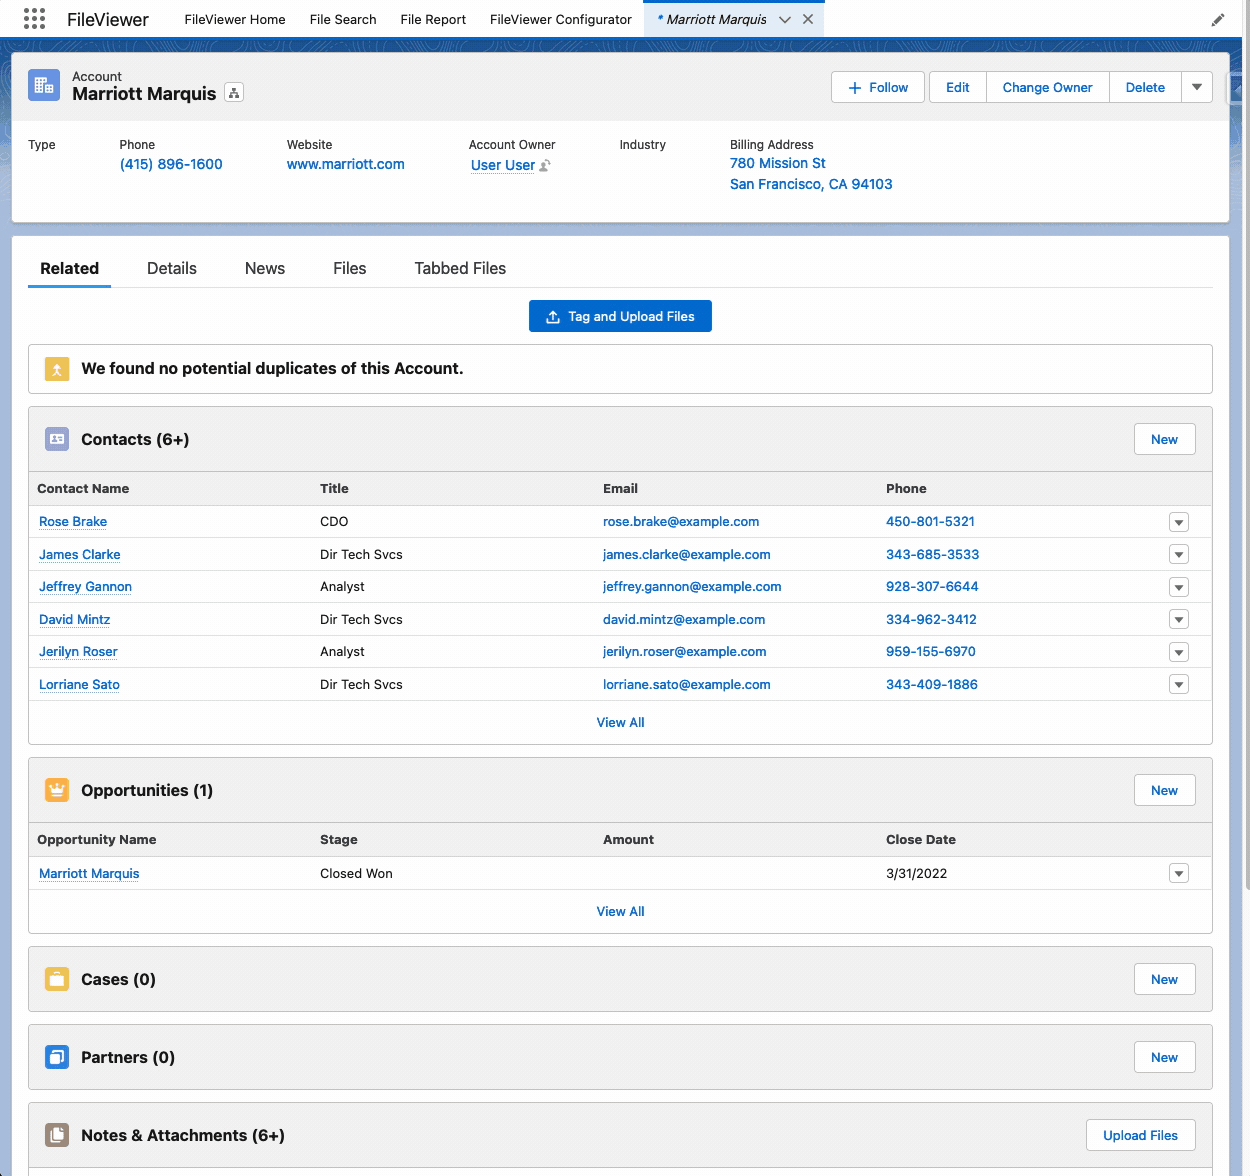Open row actions menu for Jerilyn Roser

[1179, 652]
